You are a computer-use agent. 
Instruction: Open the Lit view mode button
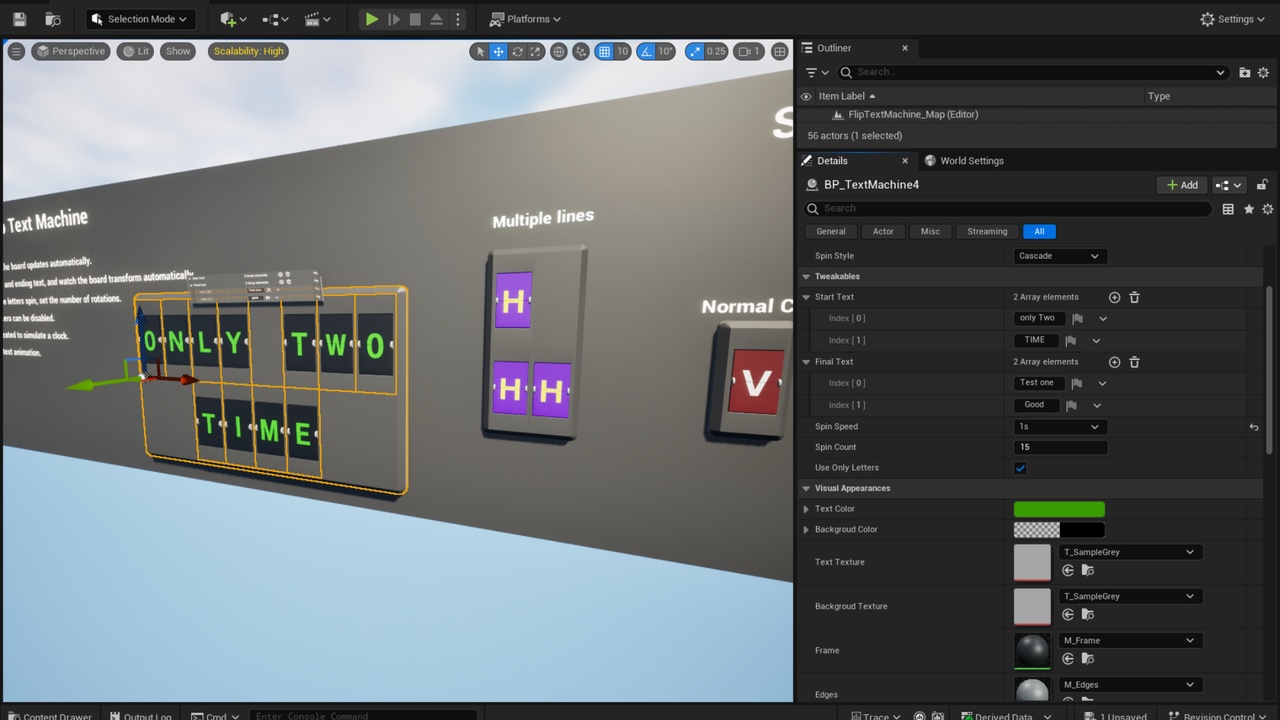point(135,51)
